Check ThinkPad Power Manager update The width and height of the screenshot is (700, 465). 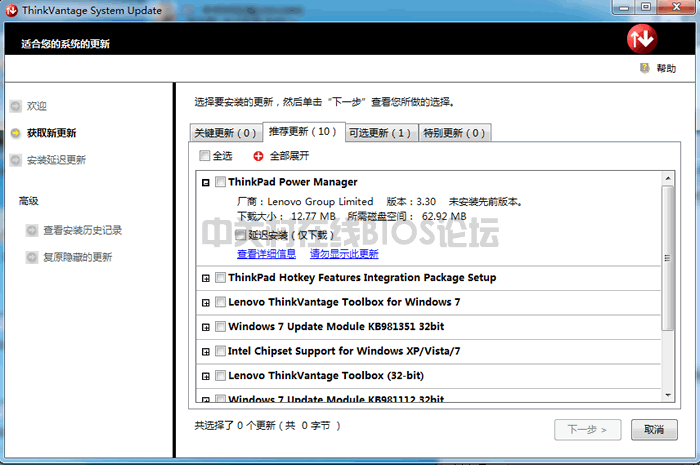(220, 182)
